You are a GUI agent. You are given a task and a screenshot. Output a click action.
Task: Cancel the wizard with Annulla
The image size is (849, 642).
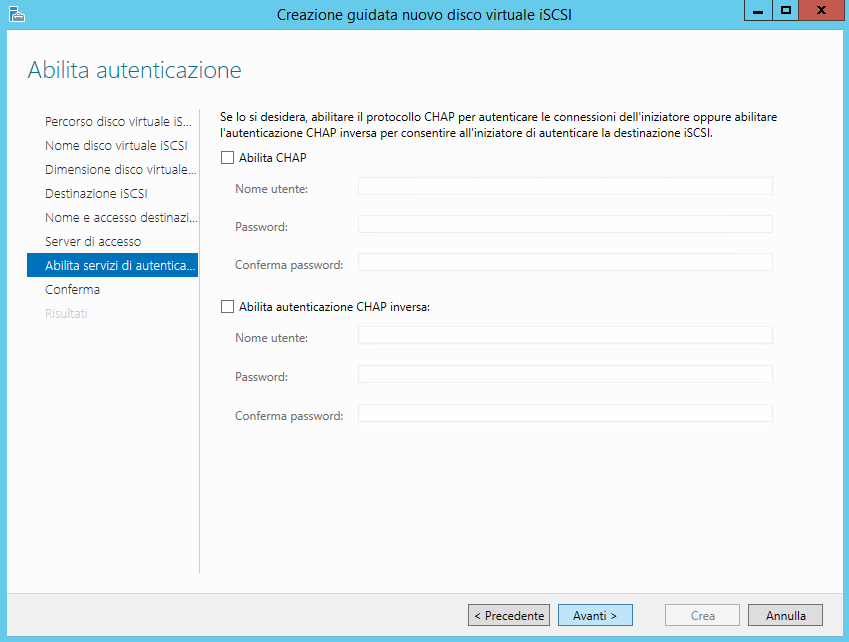[785, 615]
